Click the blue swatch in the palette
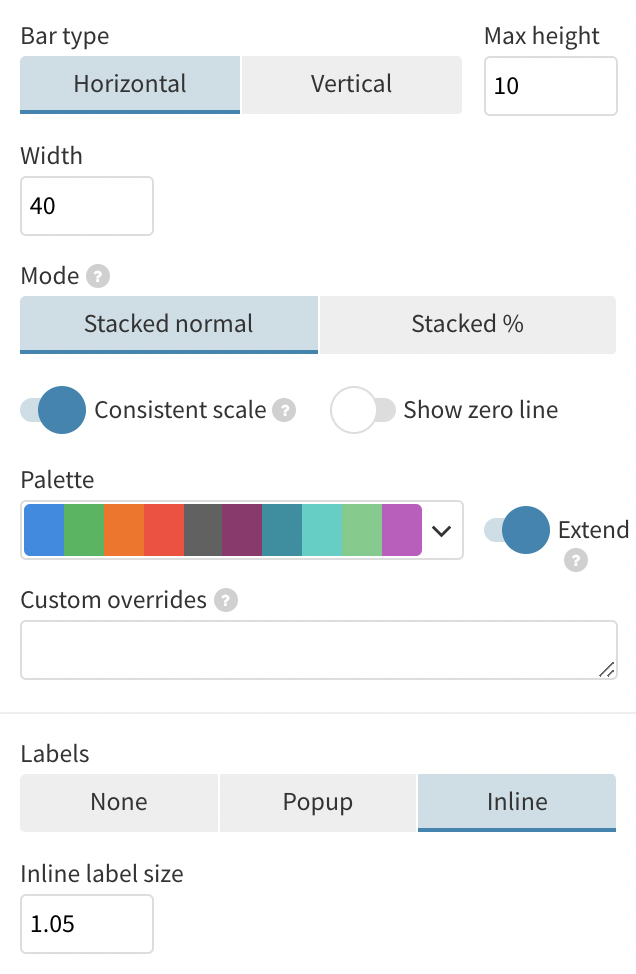This screenshot has height=974, width=636. click(x=43, y=530)
